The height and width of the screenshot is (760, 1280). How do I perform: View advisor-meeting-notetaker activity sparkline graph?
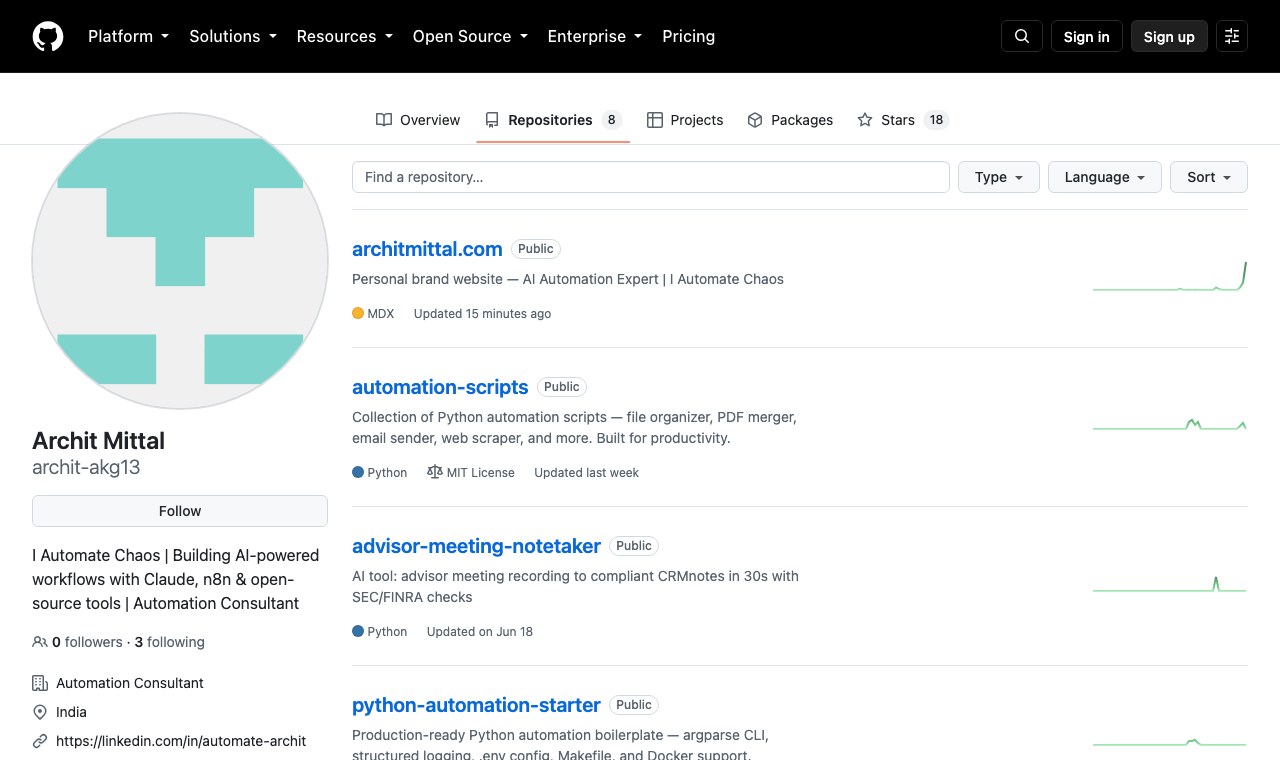(x=1170, y=583)
